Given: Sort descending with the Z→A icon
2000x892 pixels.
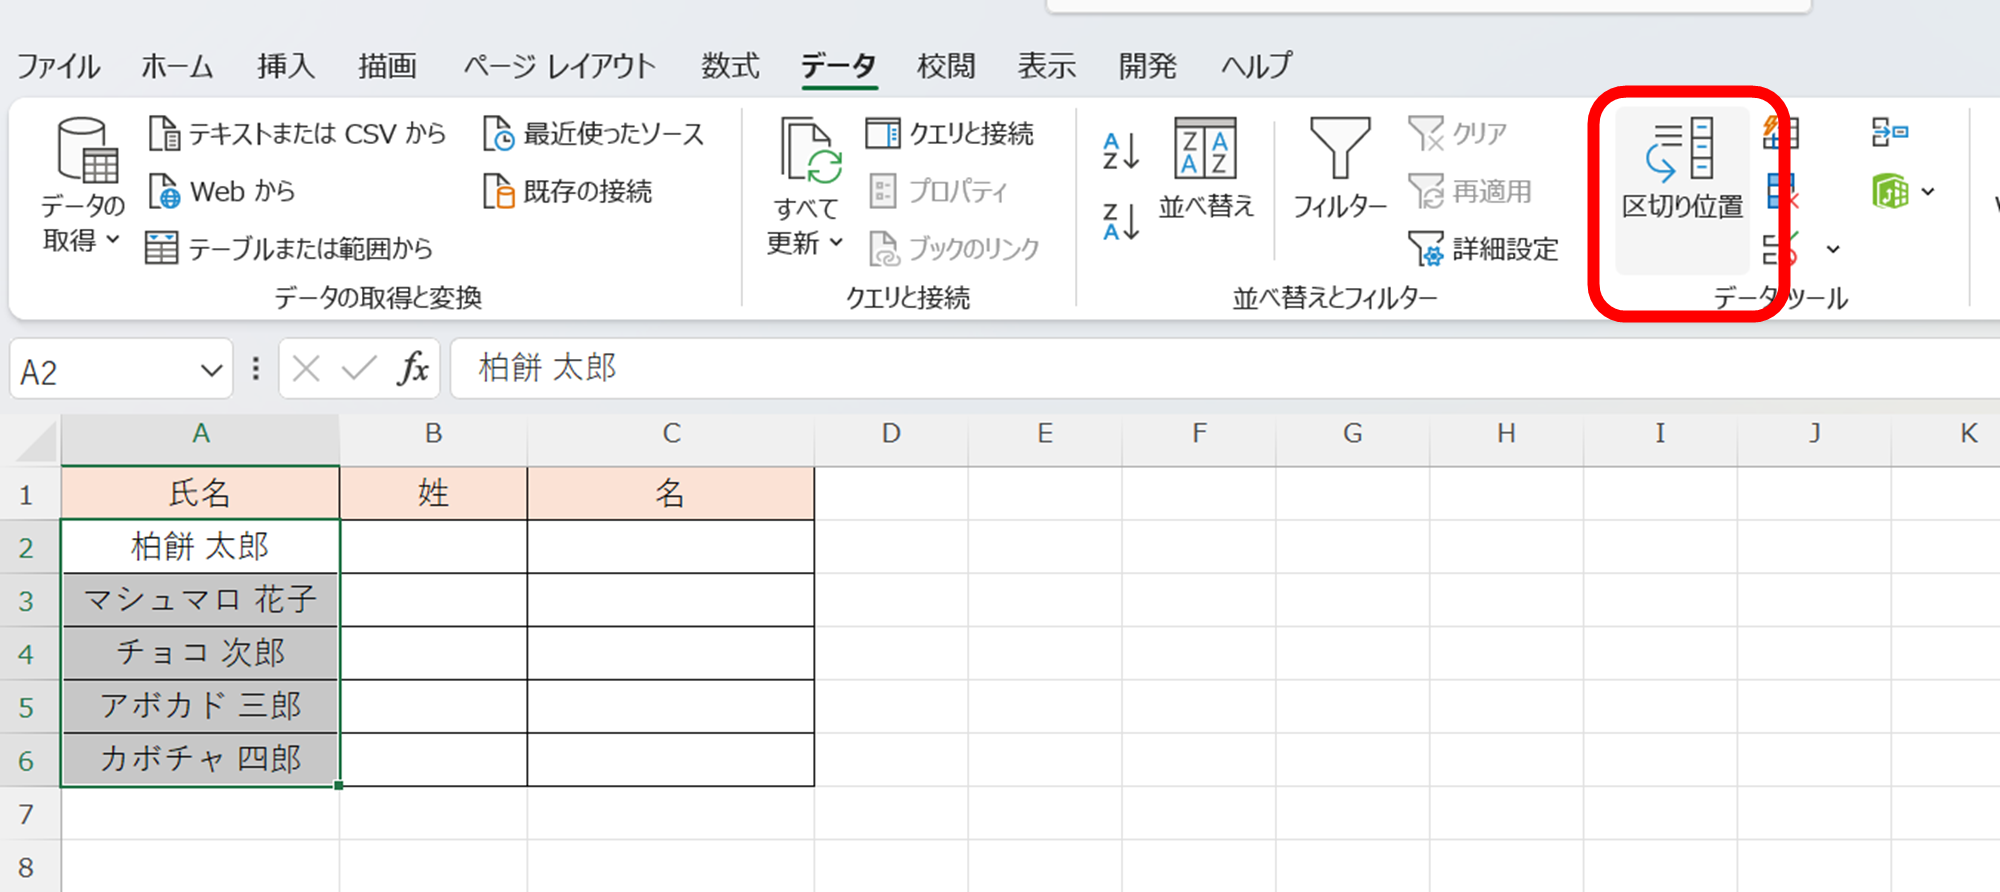Looking at the screenshot, I should click(x=1120, y=221).
